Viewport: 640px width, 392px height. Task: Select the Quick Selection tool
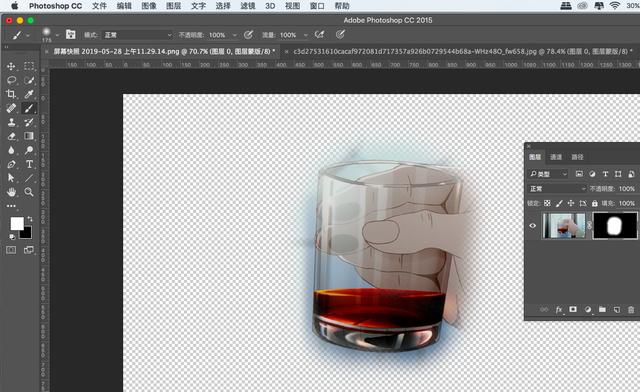(x=29, y=80)
